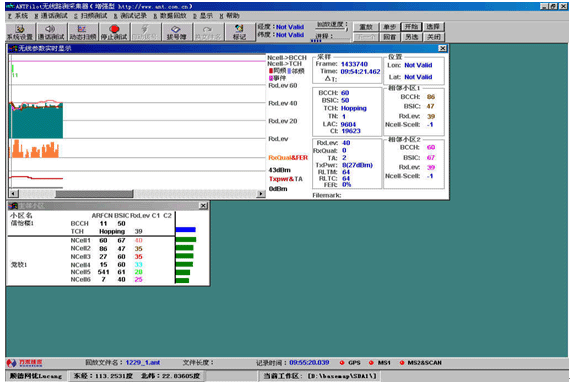This screenshot has width=570, height=383.
Task: Click the LAC value 9604
Action: tap(348, 124)
